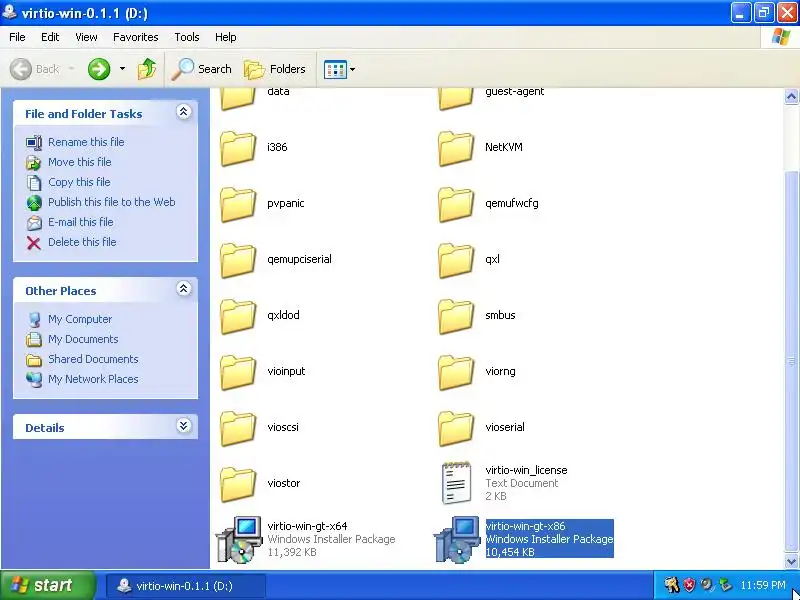Screen dimensions: 800x600
Task: Select the viostor folder icon
Action: tap(238, 485)
